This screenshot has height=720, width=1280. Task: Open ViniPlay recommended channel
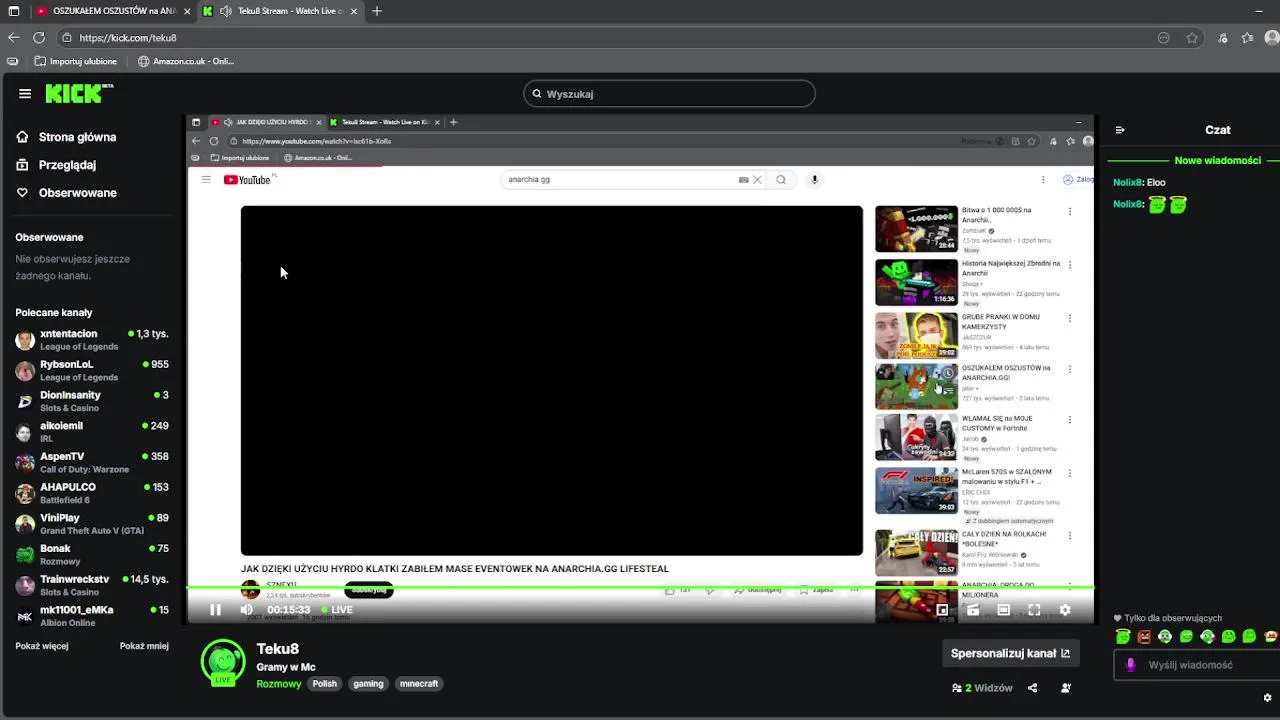92,524
